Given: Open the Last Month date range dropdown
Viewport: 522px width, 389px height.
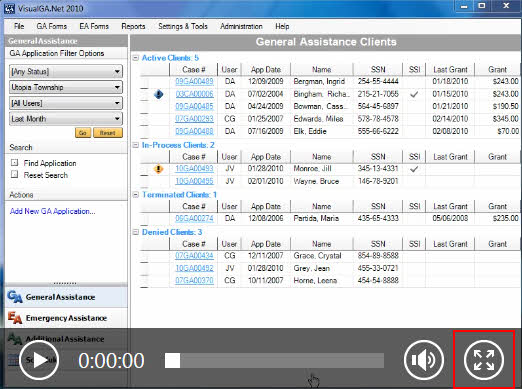Looking at the screenshot, I should [x=66, y=119].
